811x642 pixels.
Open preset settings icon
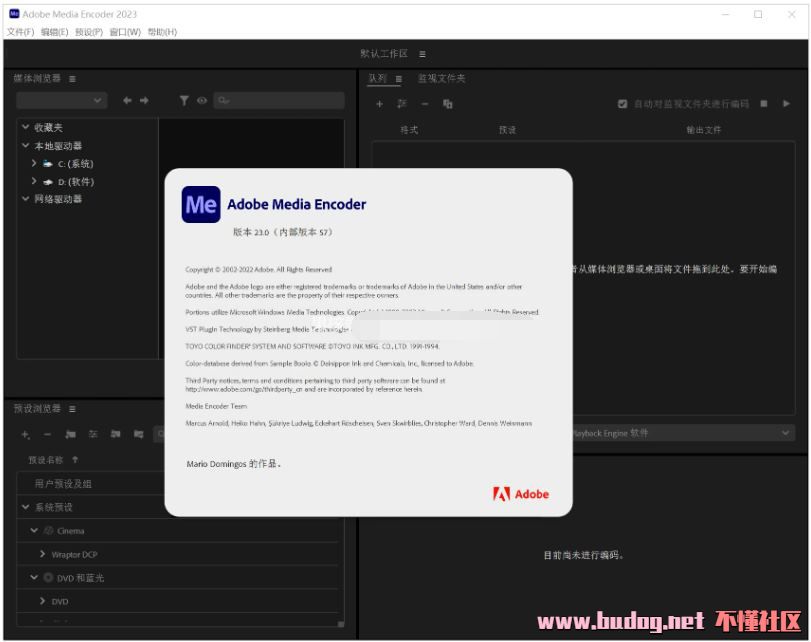coord(93,435)
